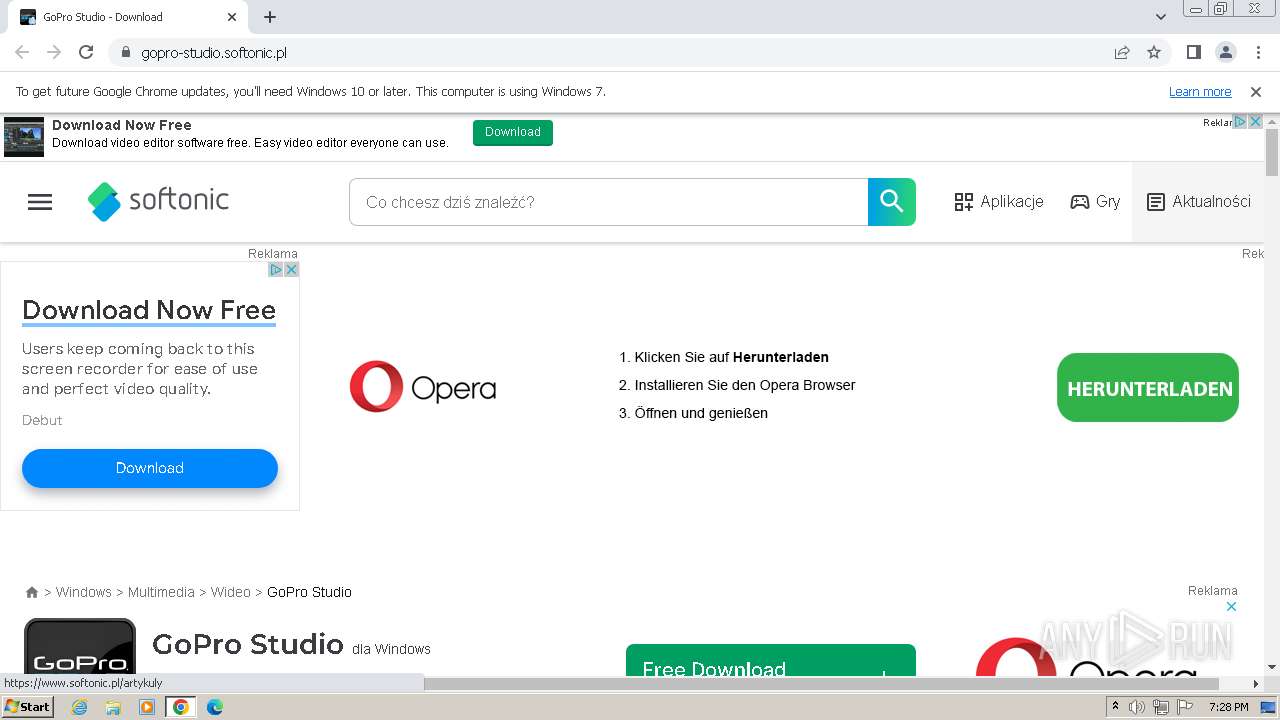Go back in Chrome

(x=22, y=52)
